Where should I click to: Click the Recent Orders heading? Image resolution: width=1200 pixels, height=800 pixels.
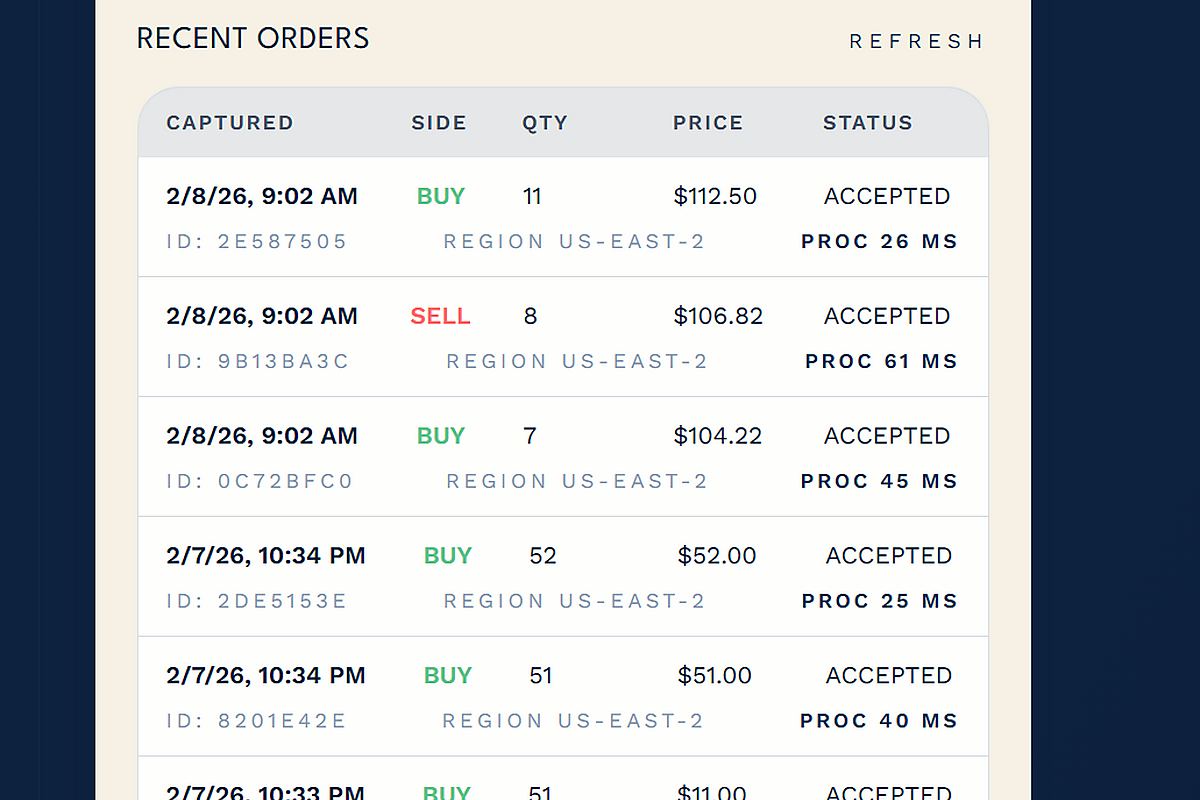[x=253, y=38]
